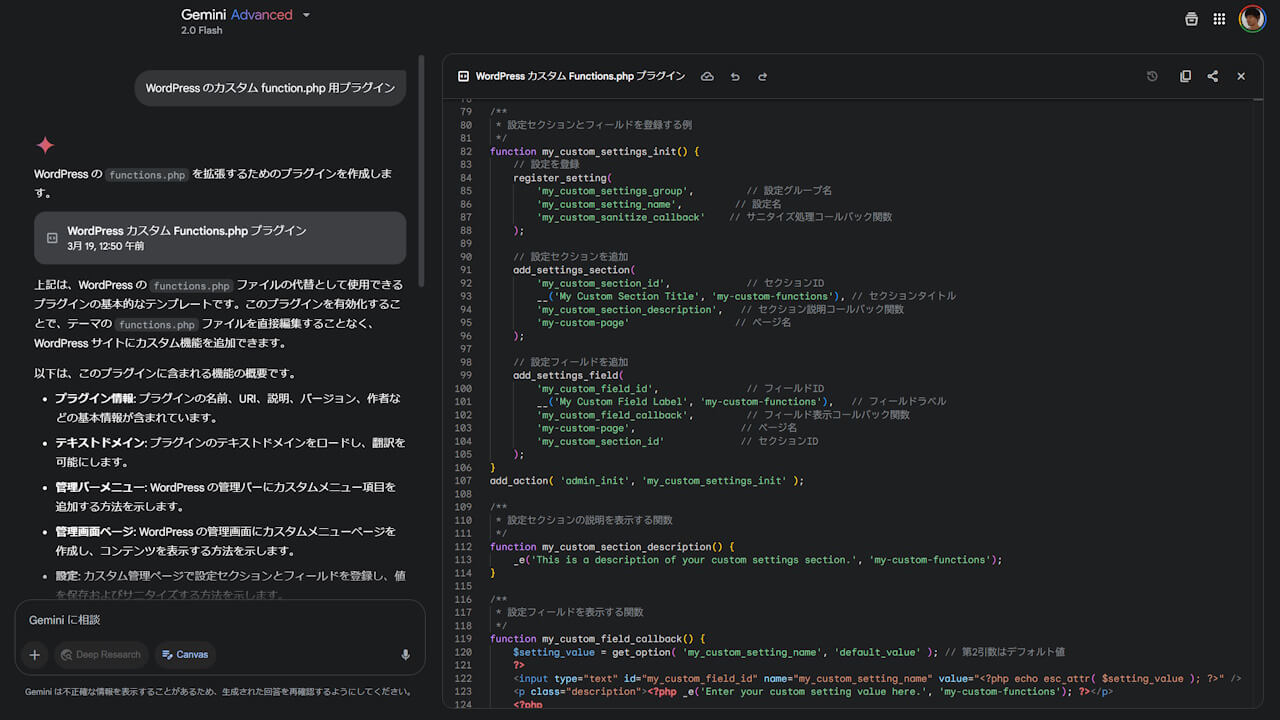Toggle the Canvas mode chip
Image resolution: width=1280 pixels, height=720 pixels.
185,655
